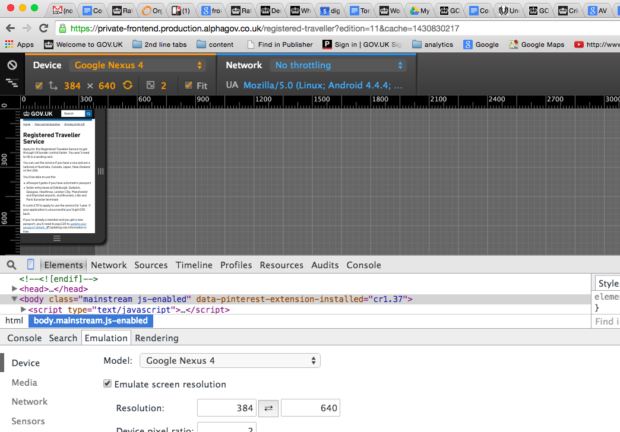Switch to the Resources panel tab
Screen dimensions: 620x432
[x=281, y=265]
